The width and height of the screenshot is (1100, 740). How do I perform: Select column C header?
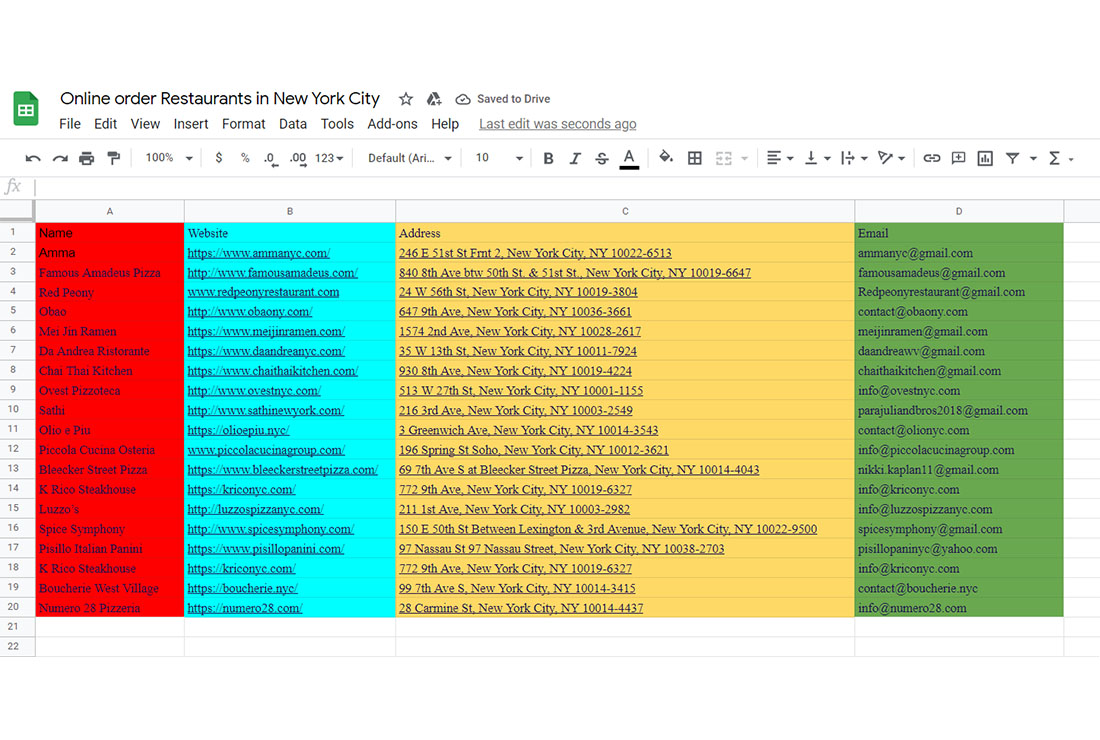click(x=625, y=211)
